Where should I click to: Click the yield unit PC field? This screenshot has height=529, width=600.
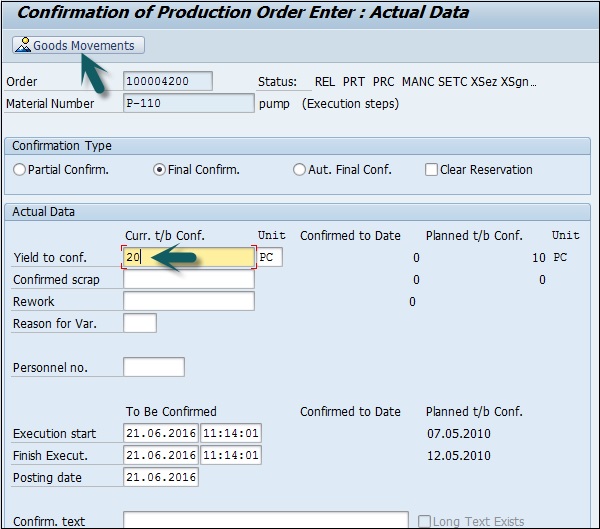[x=269, y=258]
